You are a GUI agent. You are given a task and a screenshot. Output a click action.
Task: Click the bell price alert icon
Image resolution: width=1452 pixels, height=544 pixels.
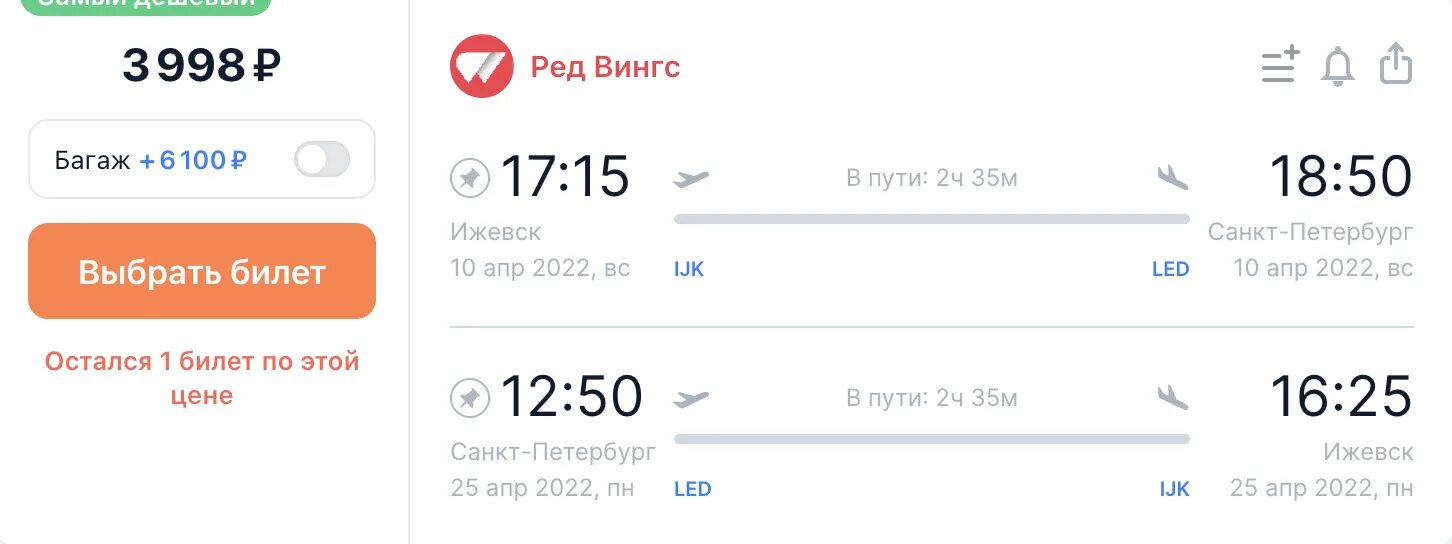(x=1338, y=67)
